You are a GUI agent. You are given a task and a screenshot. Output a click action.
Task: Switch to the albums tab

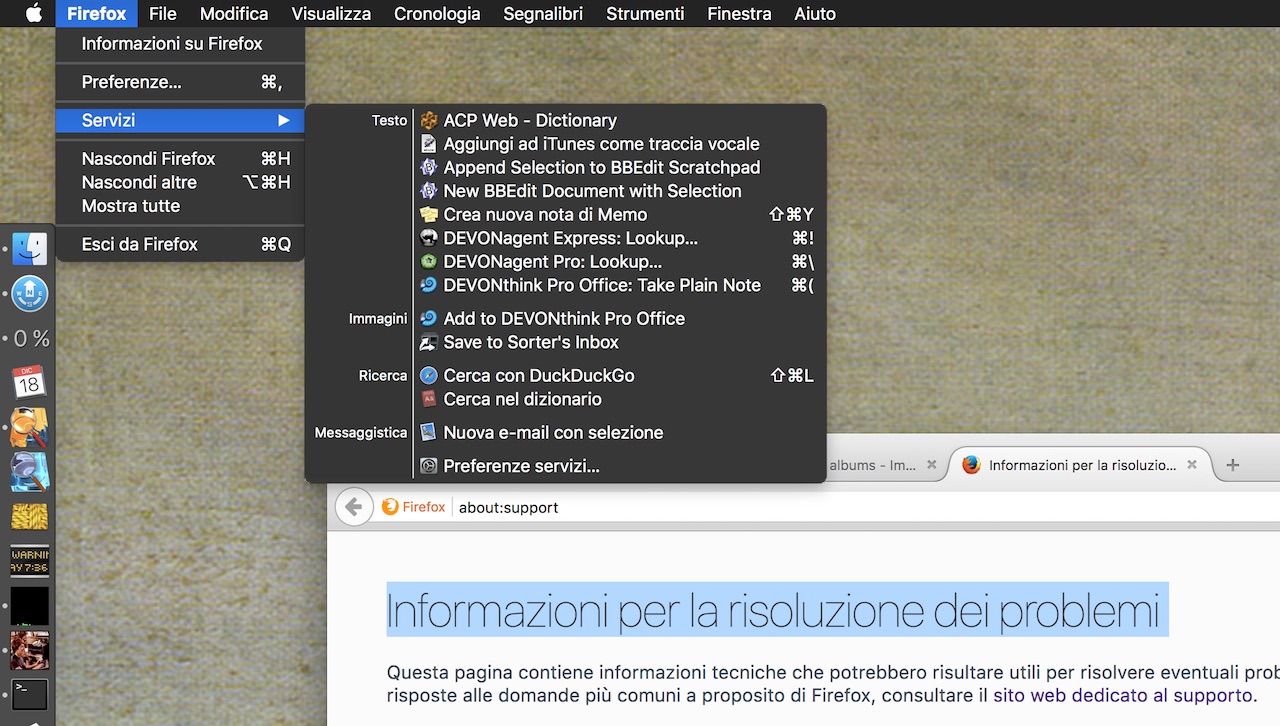click(874, 465)
